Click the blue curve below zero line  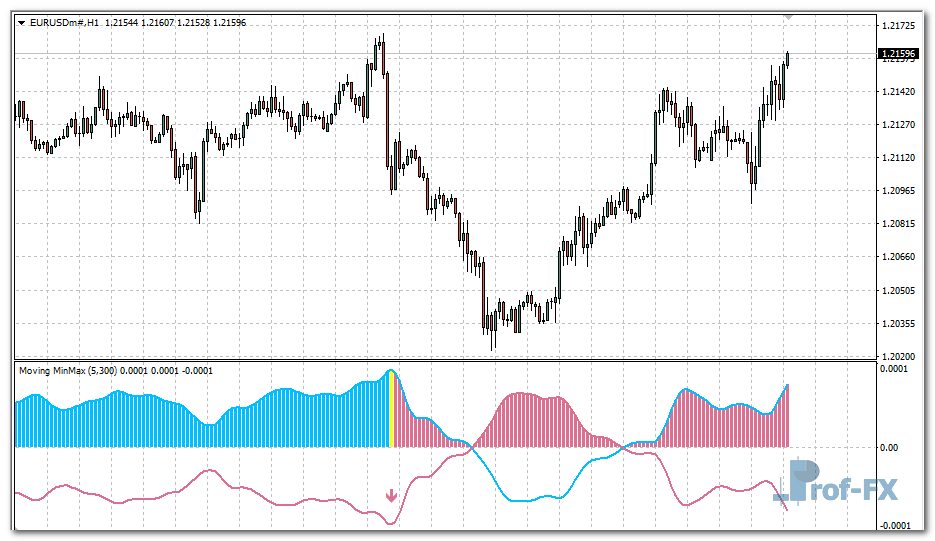coord(520,497)
